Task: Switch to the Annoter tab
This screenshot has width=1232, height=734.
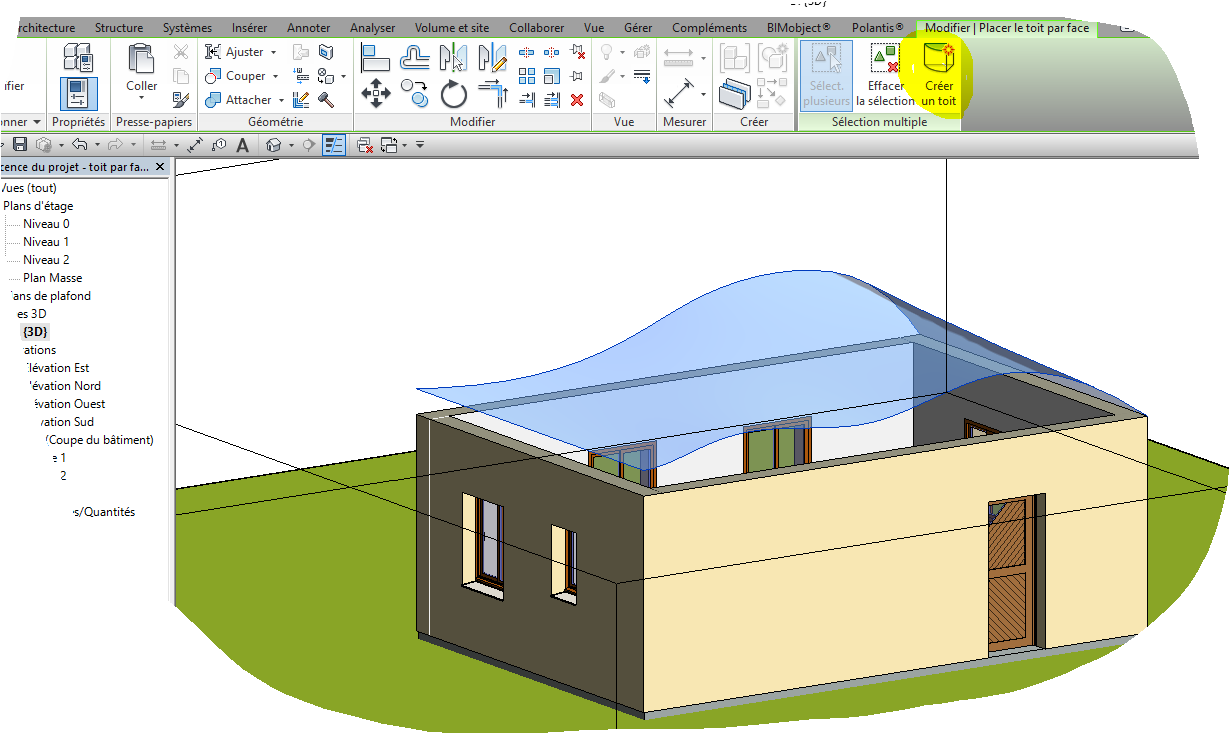Action: [x=308, y=28]
